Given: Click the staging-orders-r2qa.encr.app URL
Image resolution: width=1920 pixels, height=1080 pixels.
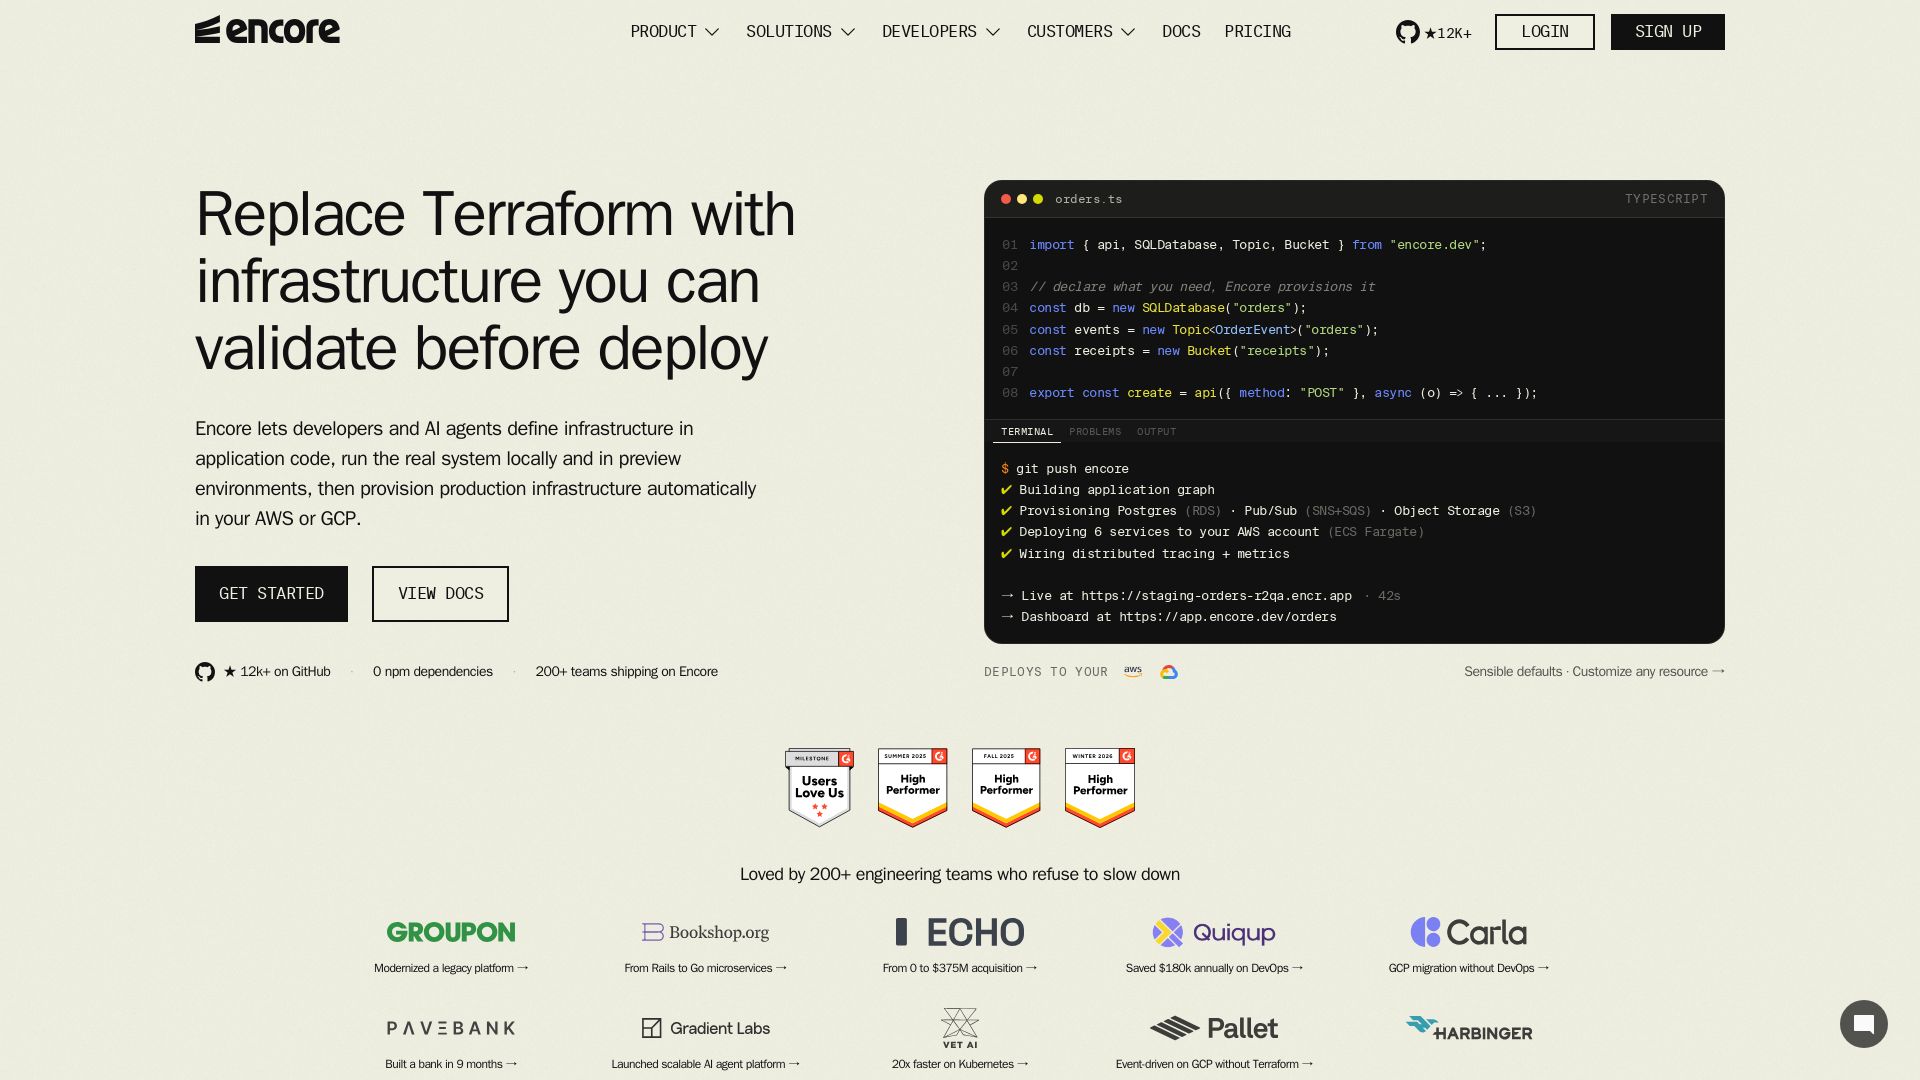Looking at the screenshot, I should coord(1216,596).
